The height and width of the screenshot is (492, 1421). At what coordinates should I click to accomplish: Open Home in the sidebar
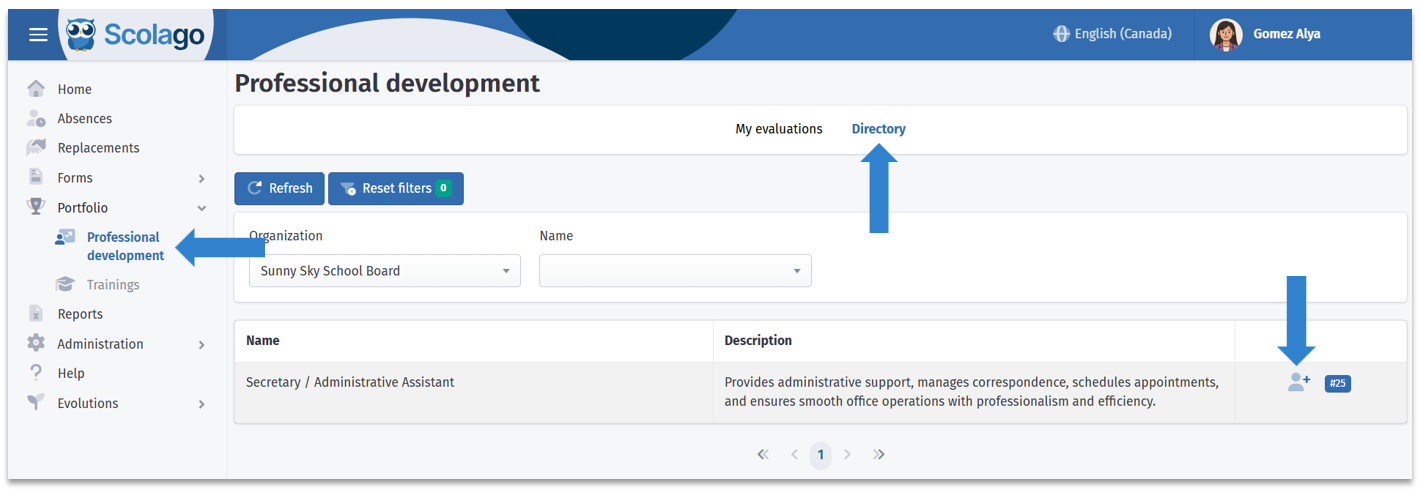pyautogui.click(x=74, y=89)
